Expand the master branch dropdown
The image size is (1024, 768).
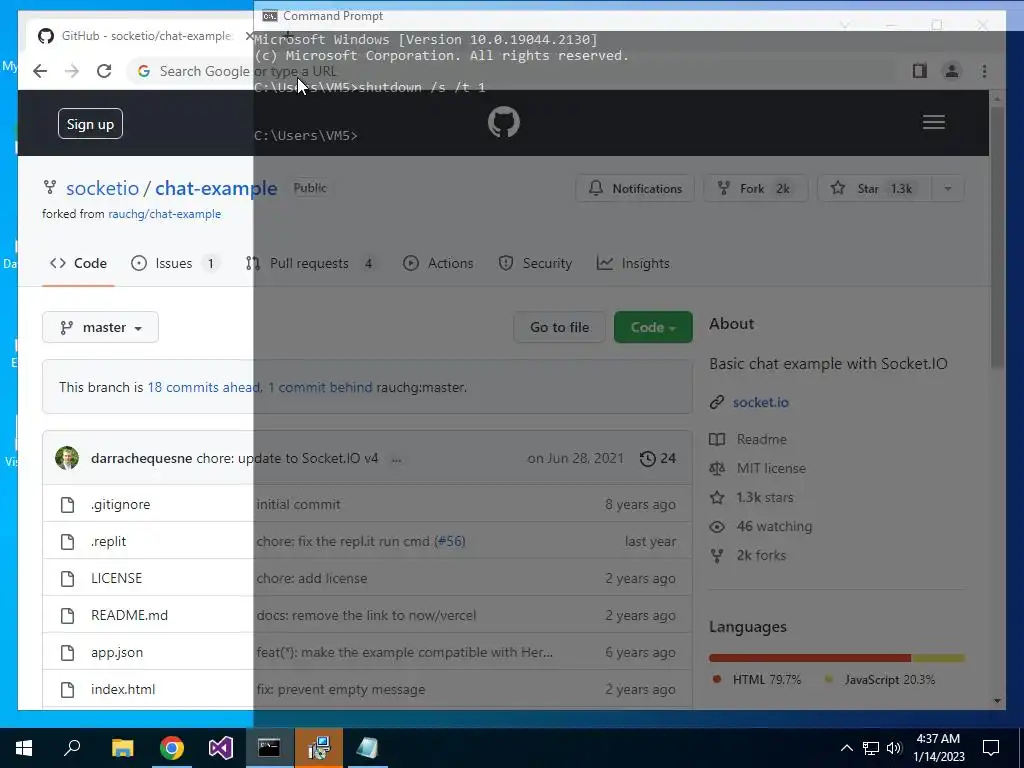click(x=100, y=327)
